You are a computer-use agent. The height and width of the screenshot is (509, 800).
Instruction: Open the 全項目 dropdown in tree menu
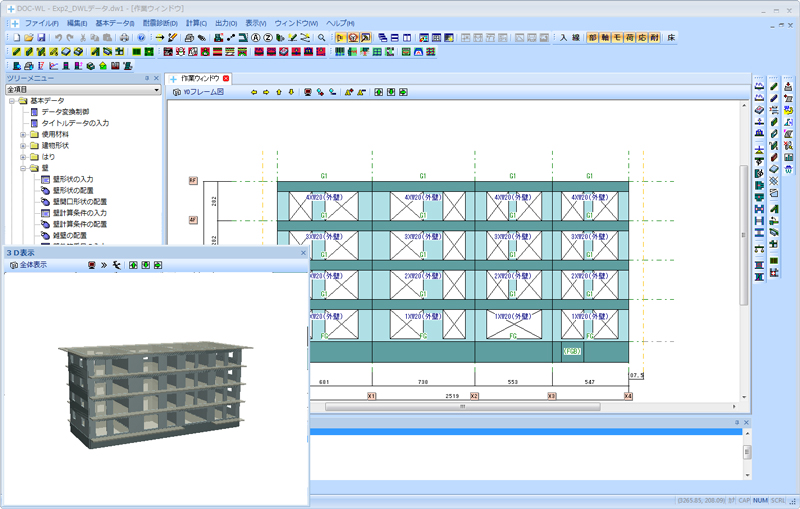tap(157, 89)
